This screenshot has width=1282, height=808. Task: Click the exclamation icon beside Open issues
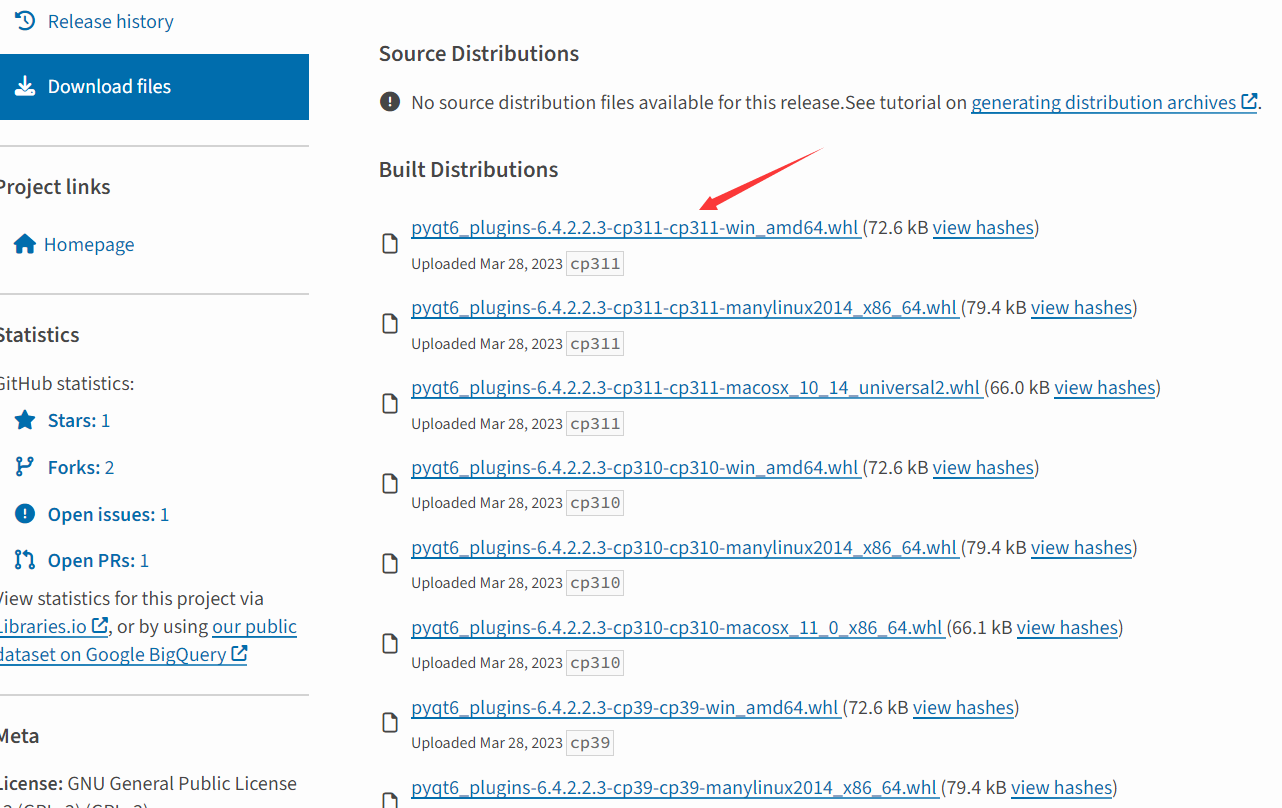25,514
